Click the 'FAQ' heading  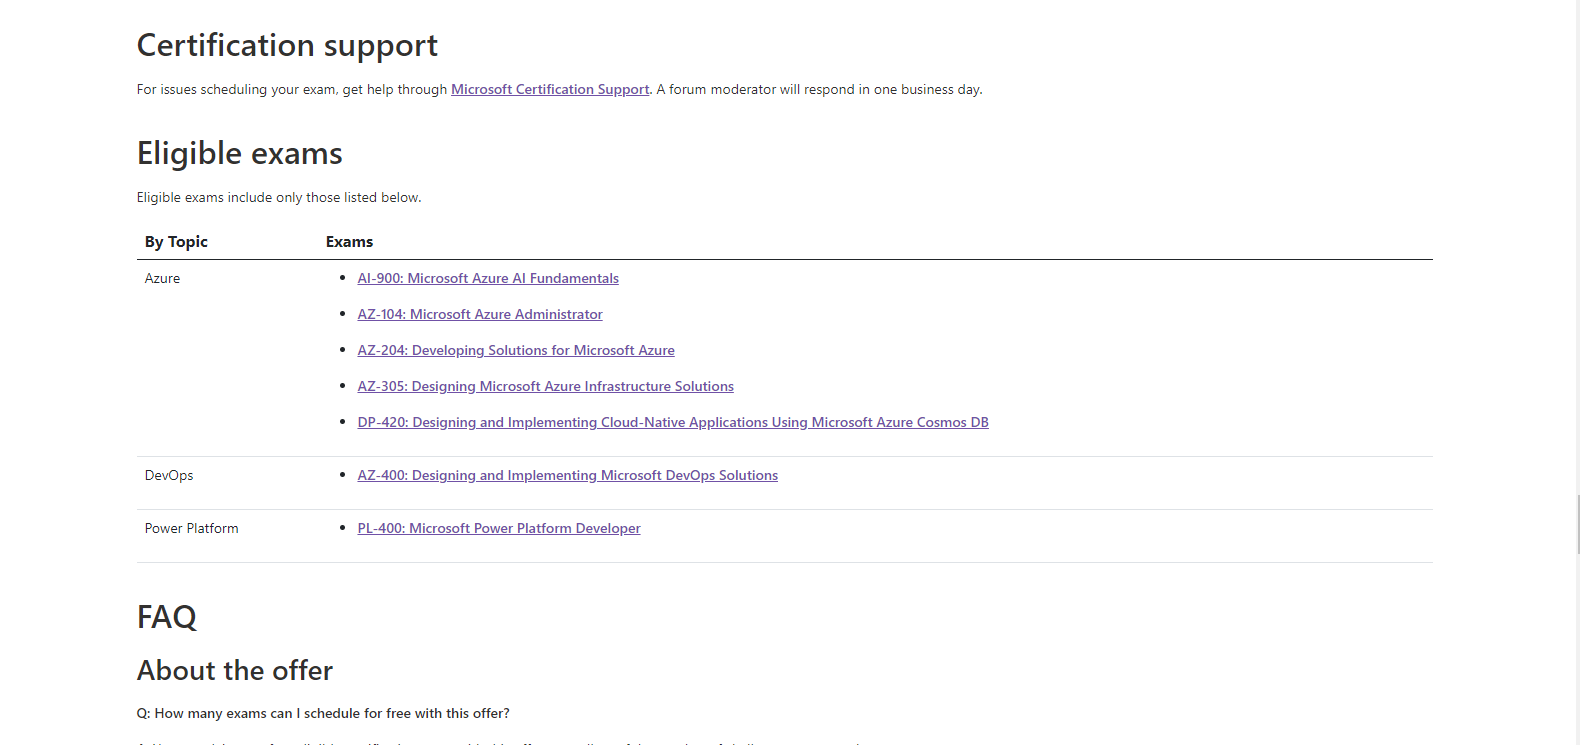point(166,616)
